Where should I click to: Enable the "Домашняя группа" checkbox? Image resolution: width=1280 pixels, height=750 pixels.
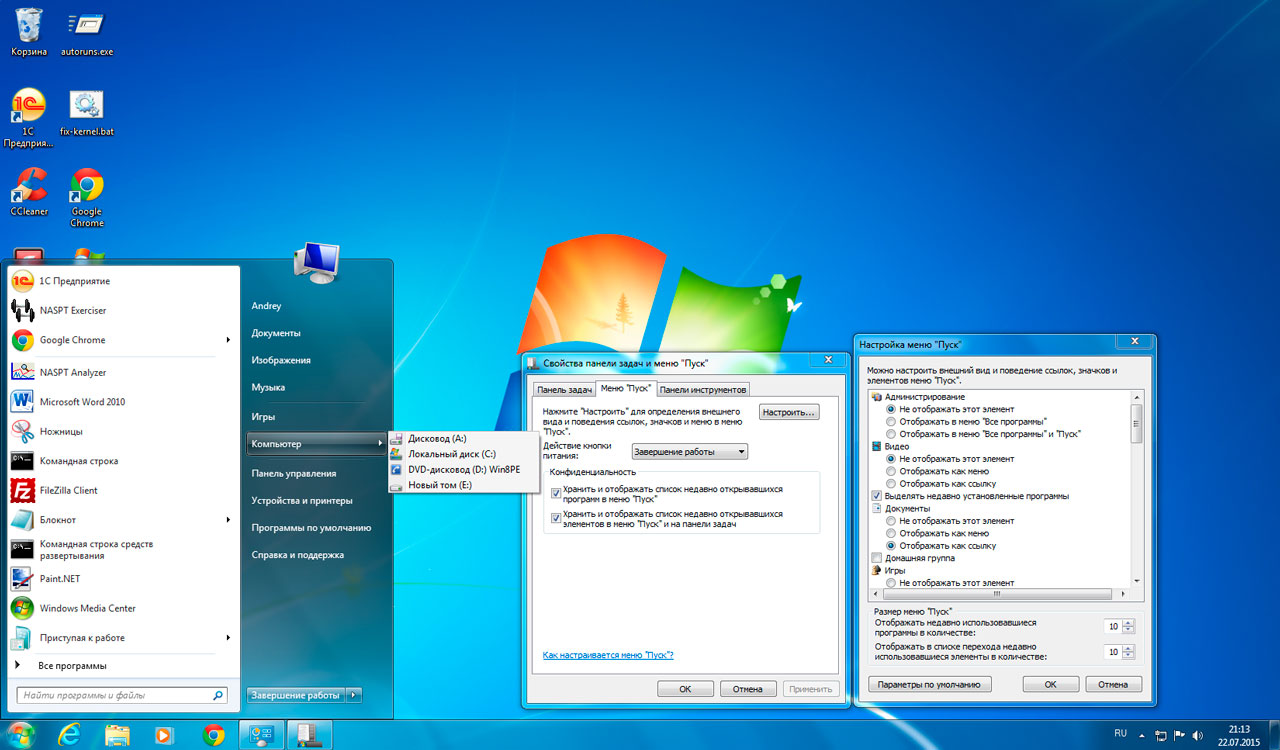tap(877, 558)
